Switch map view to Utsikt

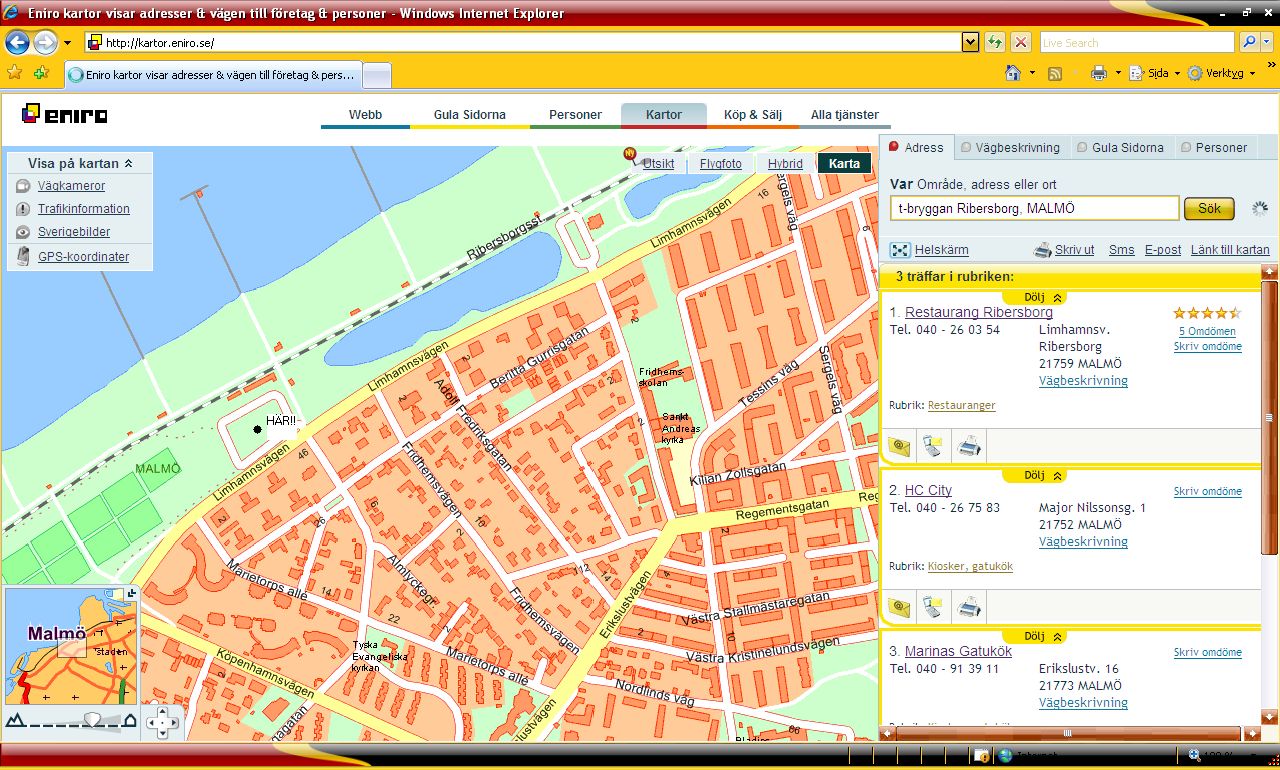click(658, 164)
